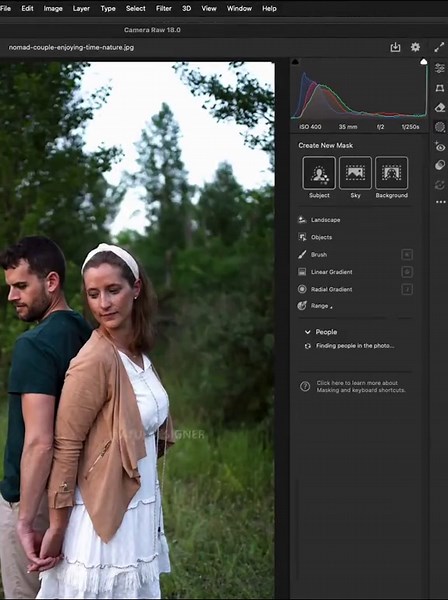Click the Create New Mask heading
Image resolution: width=448 pixels, height=600 pixels.
(325, 145)
